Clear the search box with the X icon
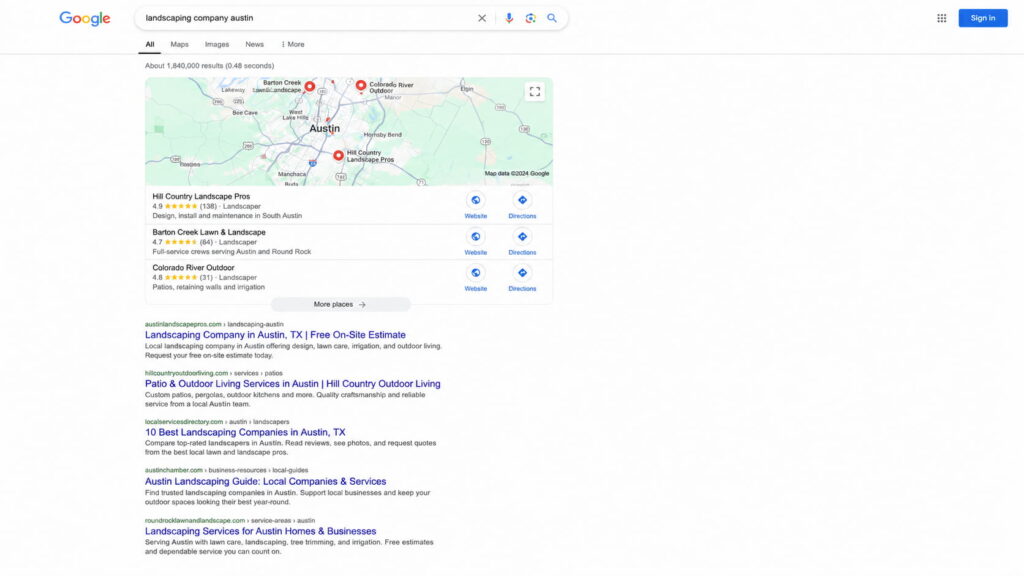This screenshot has width=1024, height=576. [x=482, y=18]
